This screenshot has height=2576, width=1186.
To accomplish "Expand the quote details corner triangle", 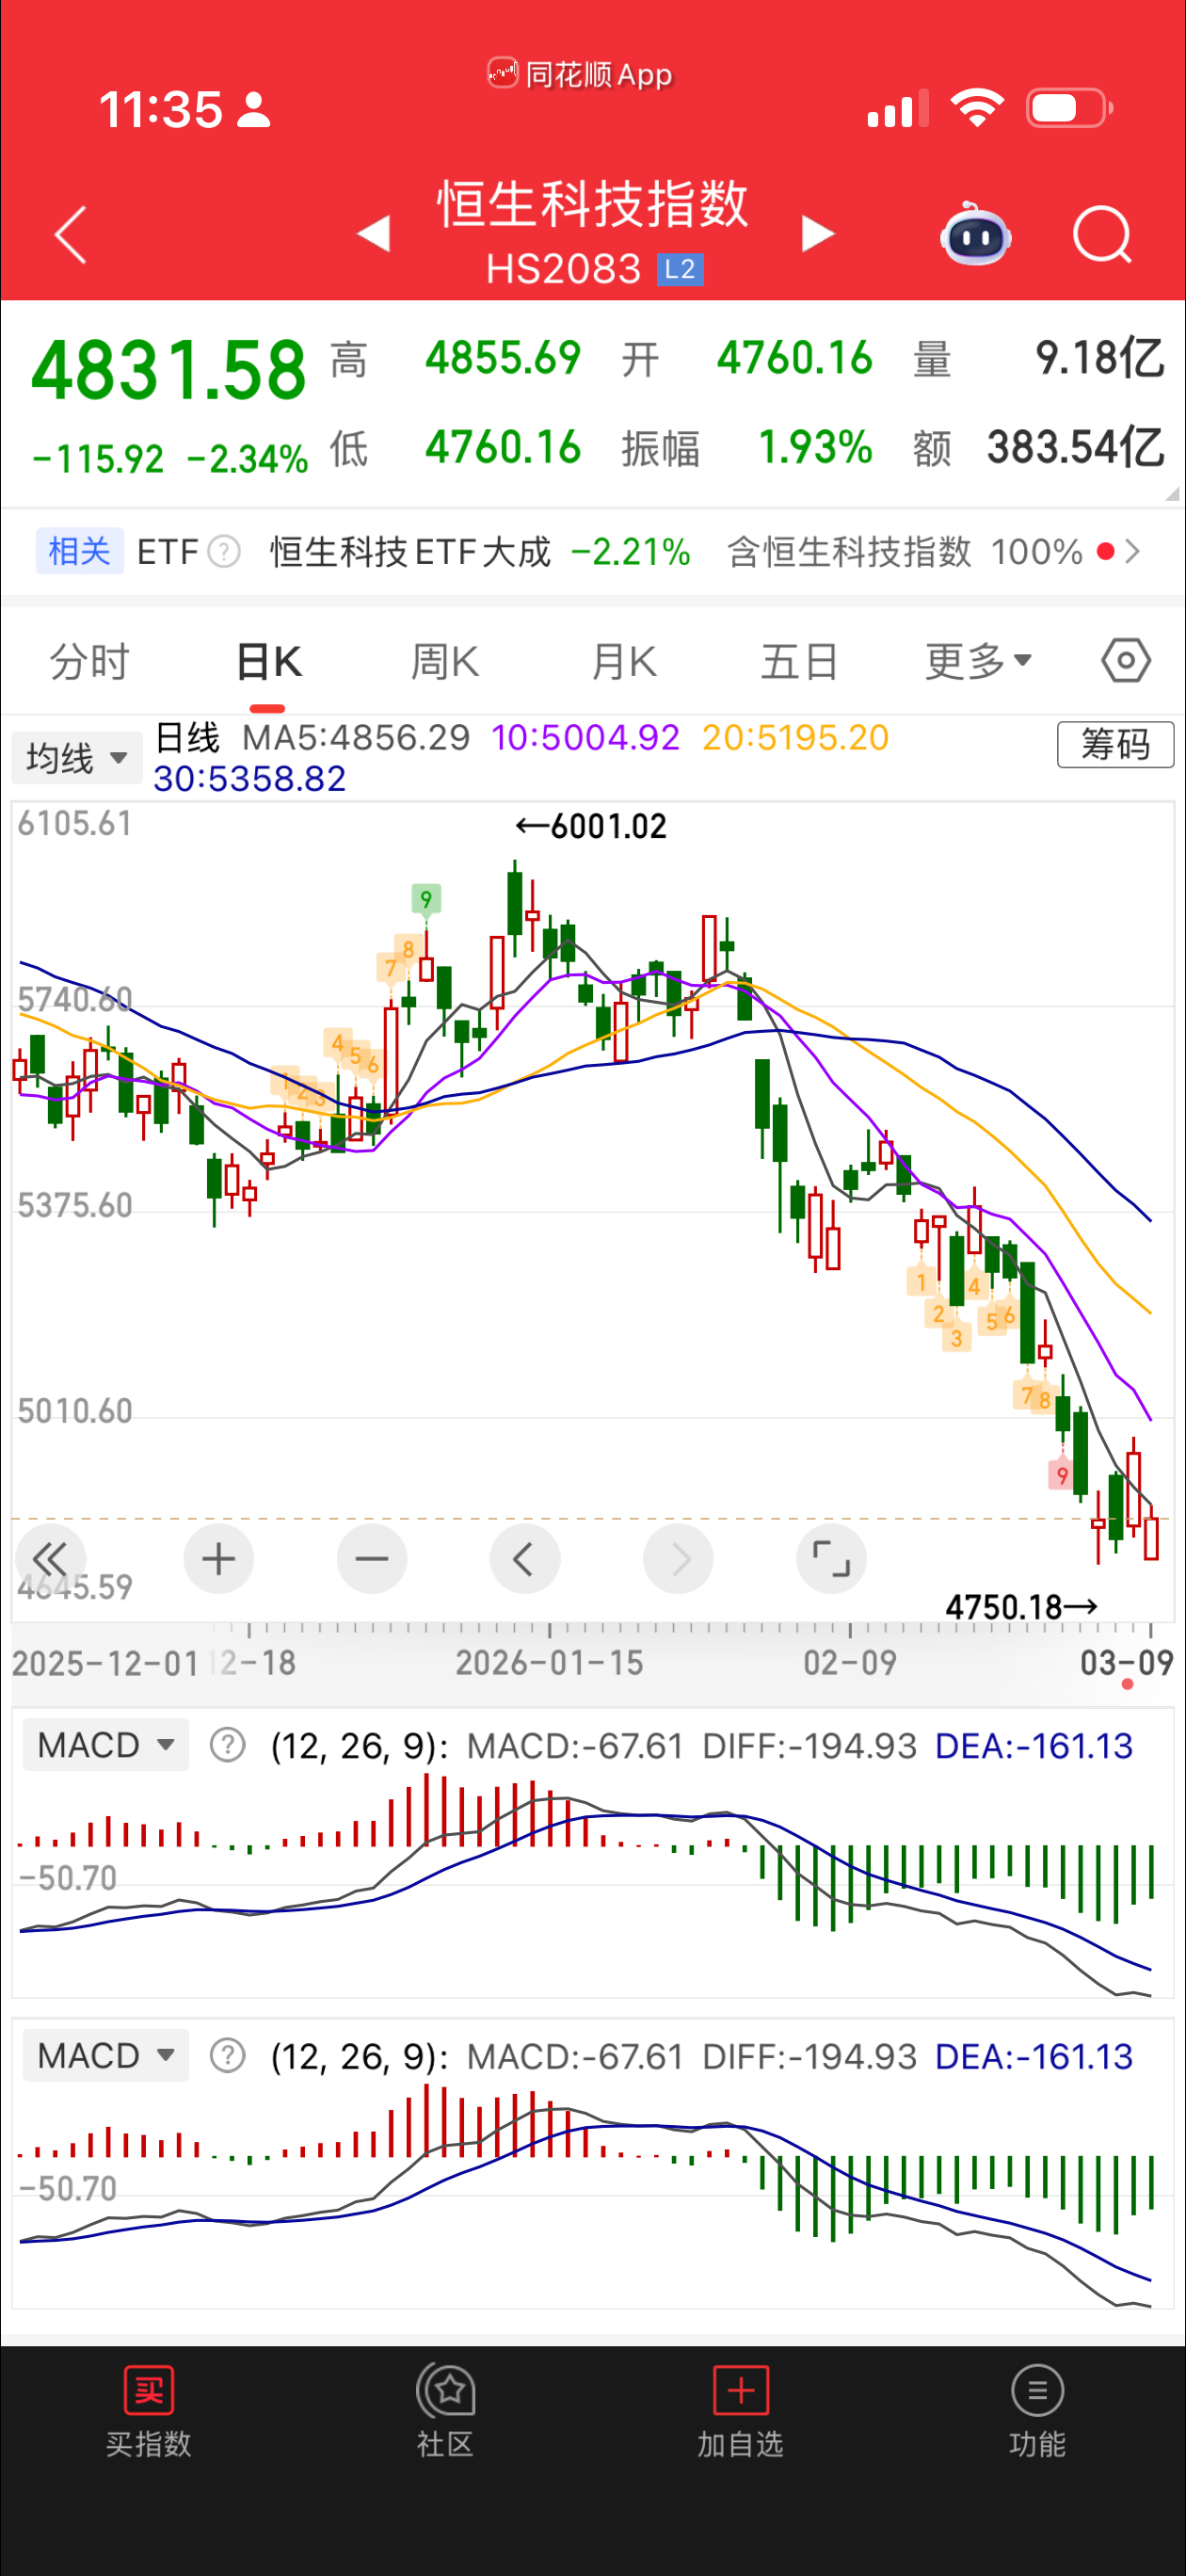I will pos(1172,494).
